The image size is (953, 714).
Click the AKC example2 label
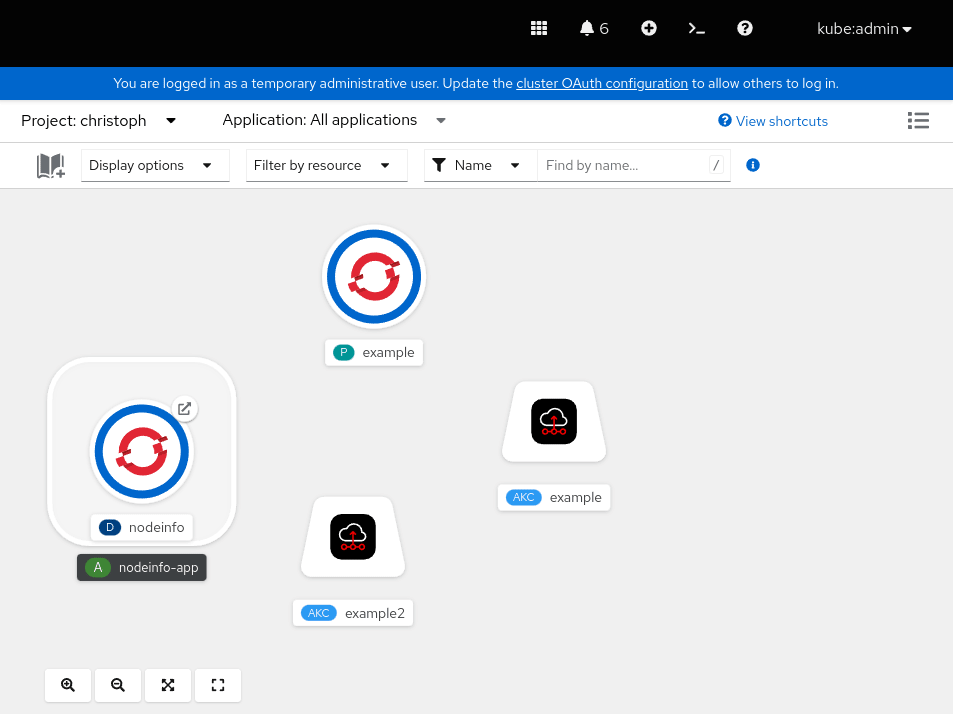pyautogui.click(x=353, y=613)
